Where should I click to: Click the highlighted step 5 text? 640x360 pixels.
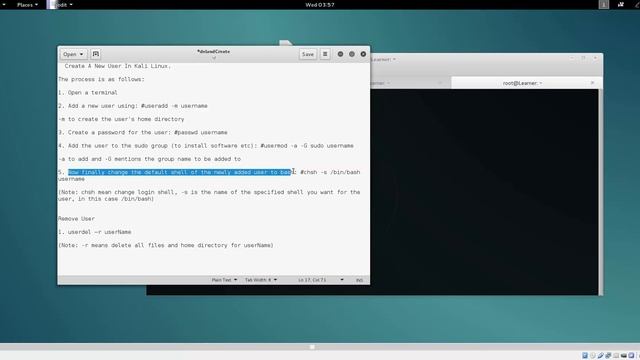(x=180, y=172)
